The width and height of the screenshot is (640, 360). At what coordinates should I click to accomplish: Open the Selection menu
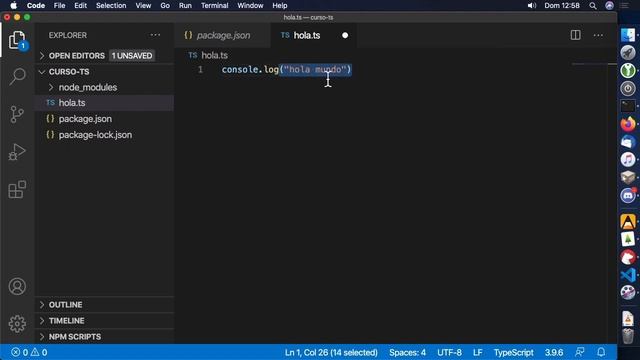click(x=111, y=6)
